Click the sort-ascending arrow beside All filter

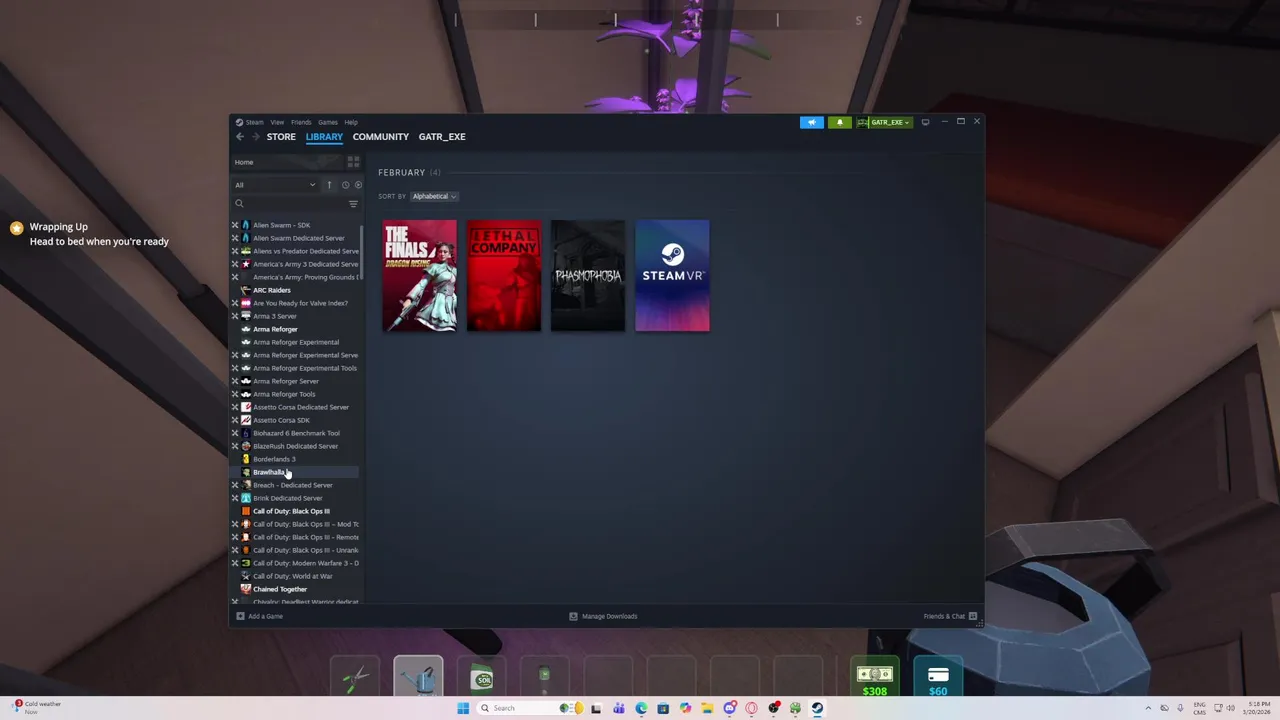click(x=329, y=185)
